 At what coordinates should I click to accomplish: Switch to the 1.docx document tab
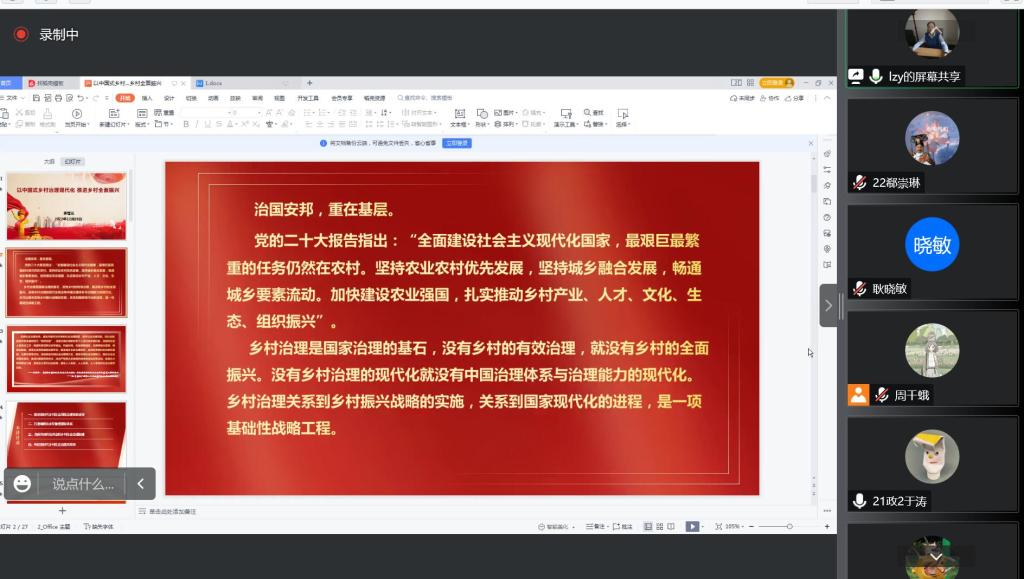point(212,83)
